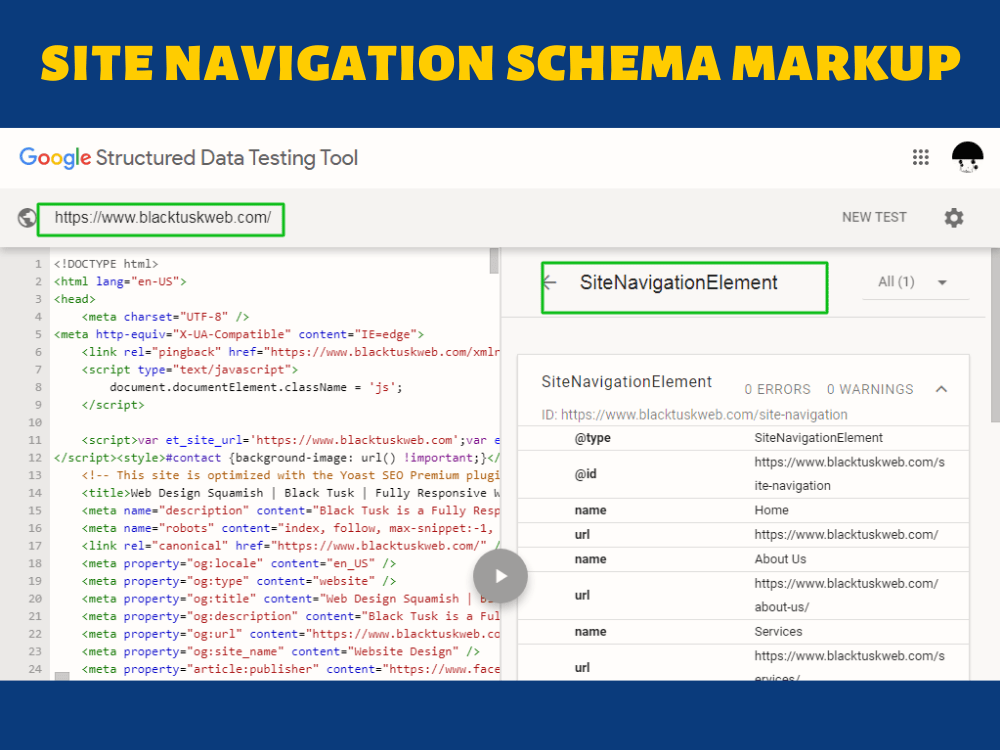Click the Yoast SEO Premium comment line
This screenshot has width=1000, height=750.
pyautogui.click(x=290, y=475)
